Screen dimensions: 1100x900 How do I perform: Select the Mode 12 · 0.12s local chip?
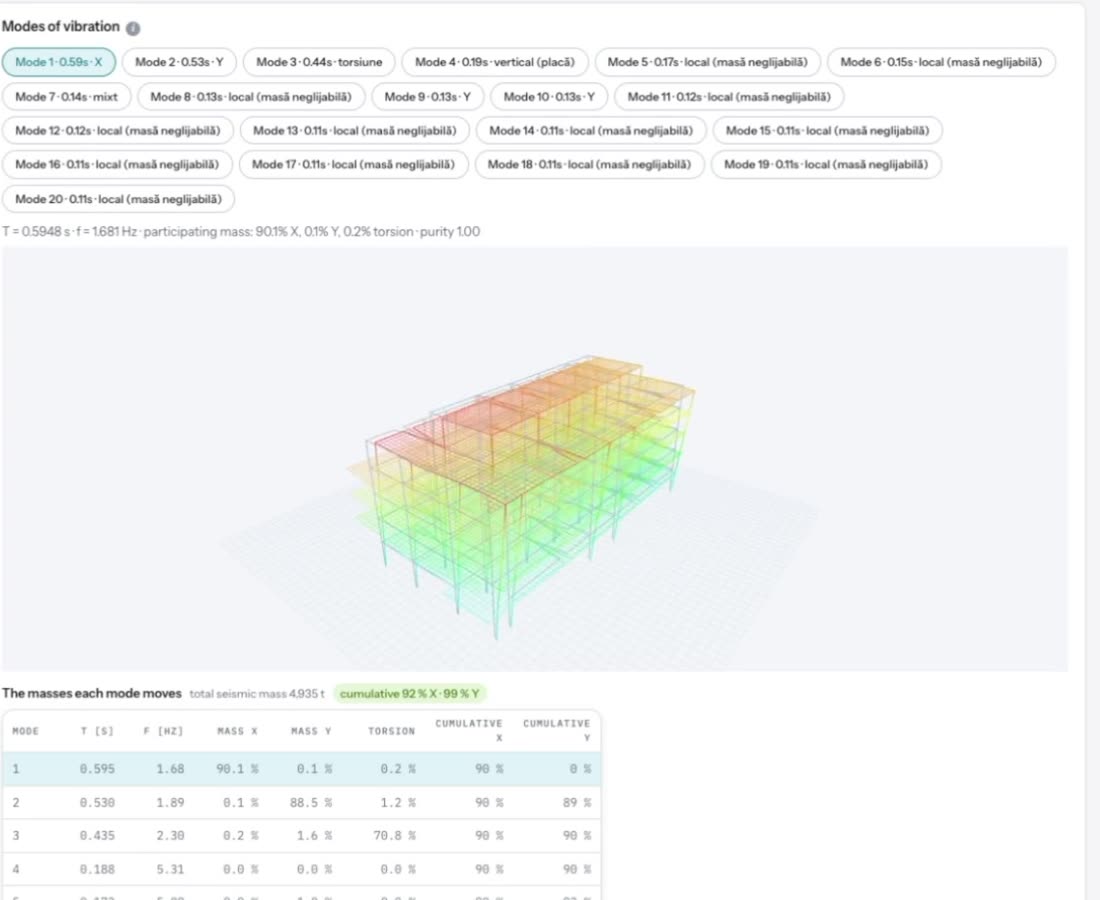pyautogui.click(x=117, y=130)
